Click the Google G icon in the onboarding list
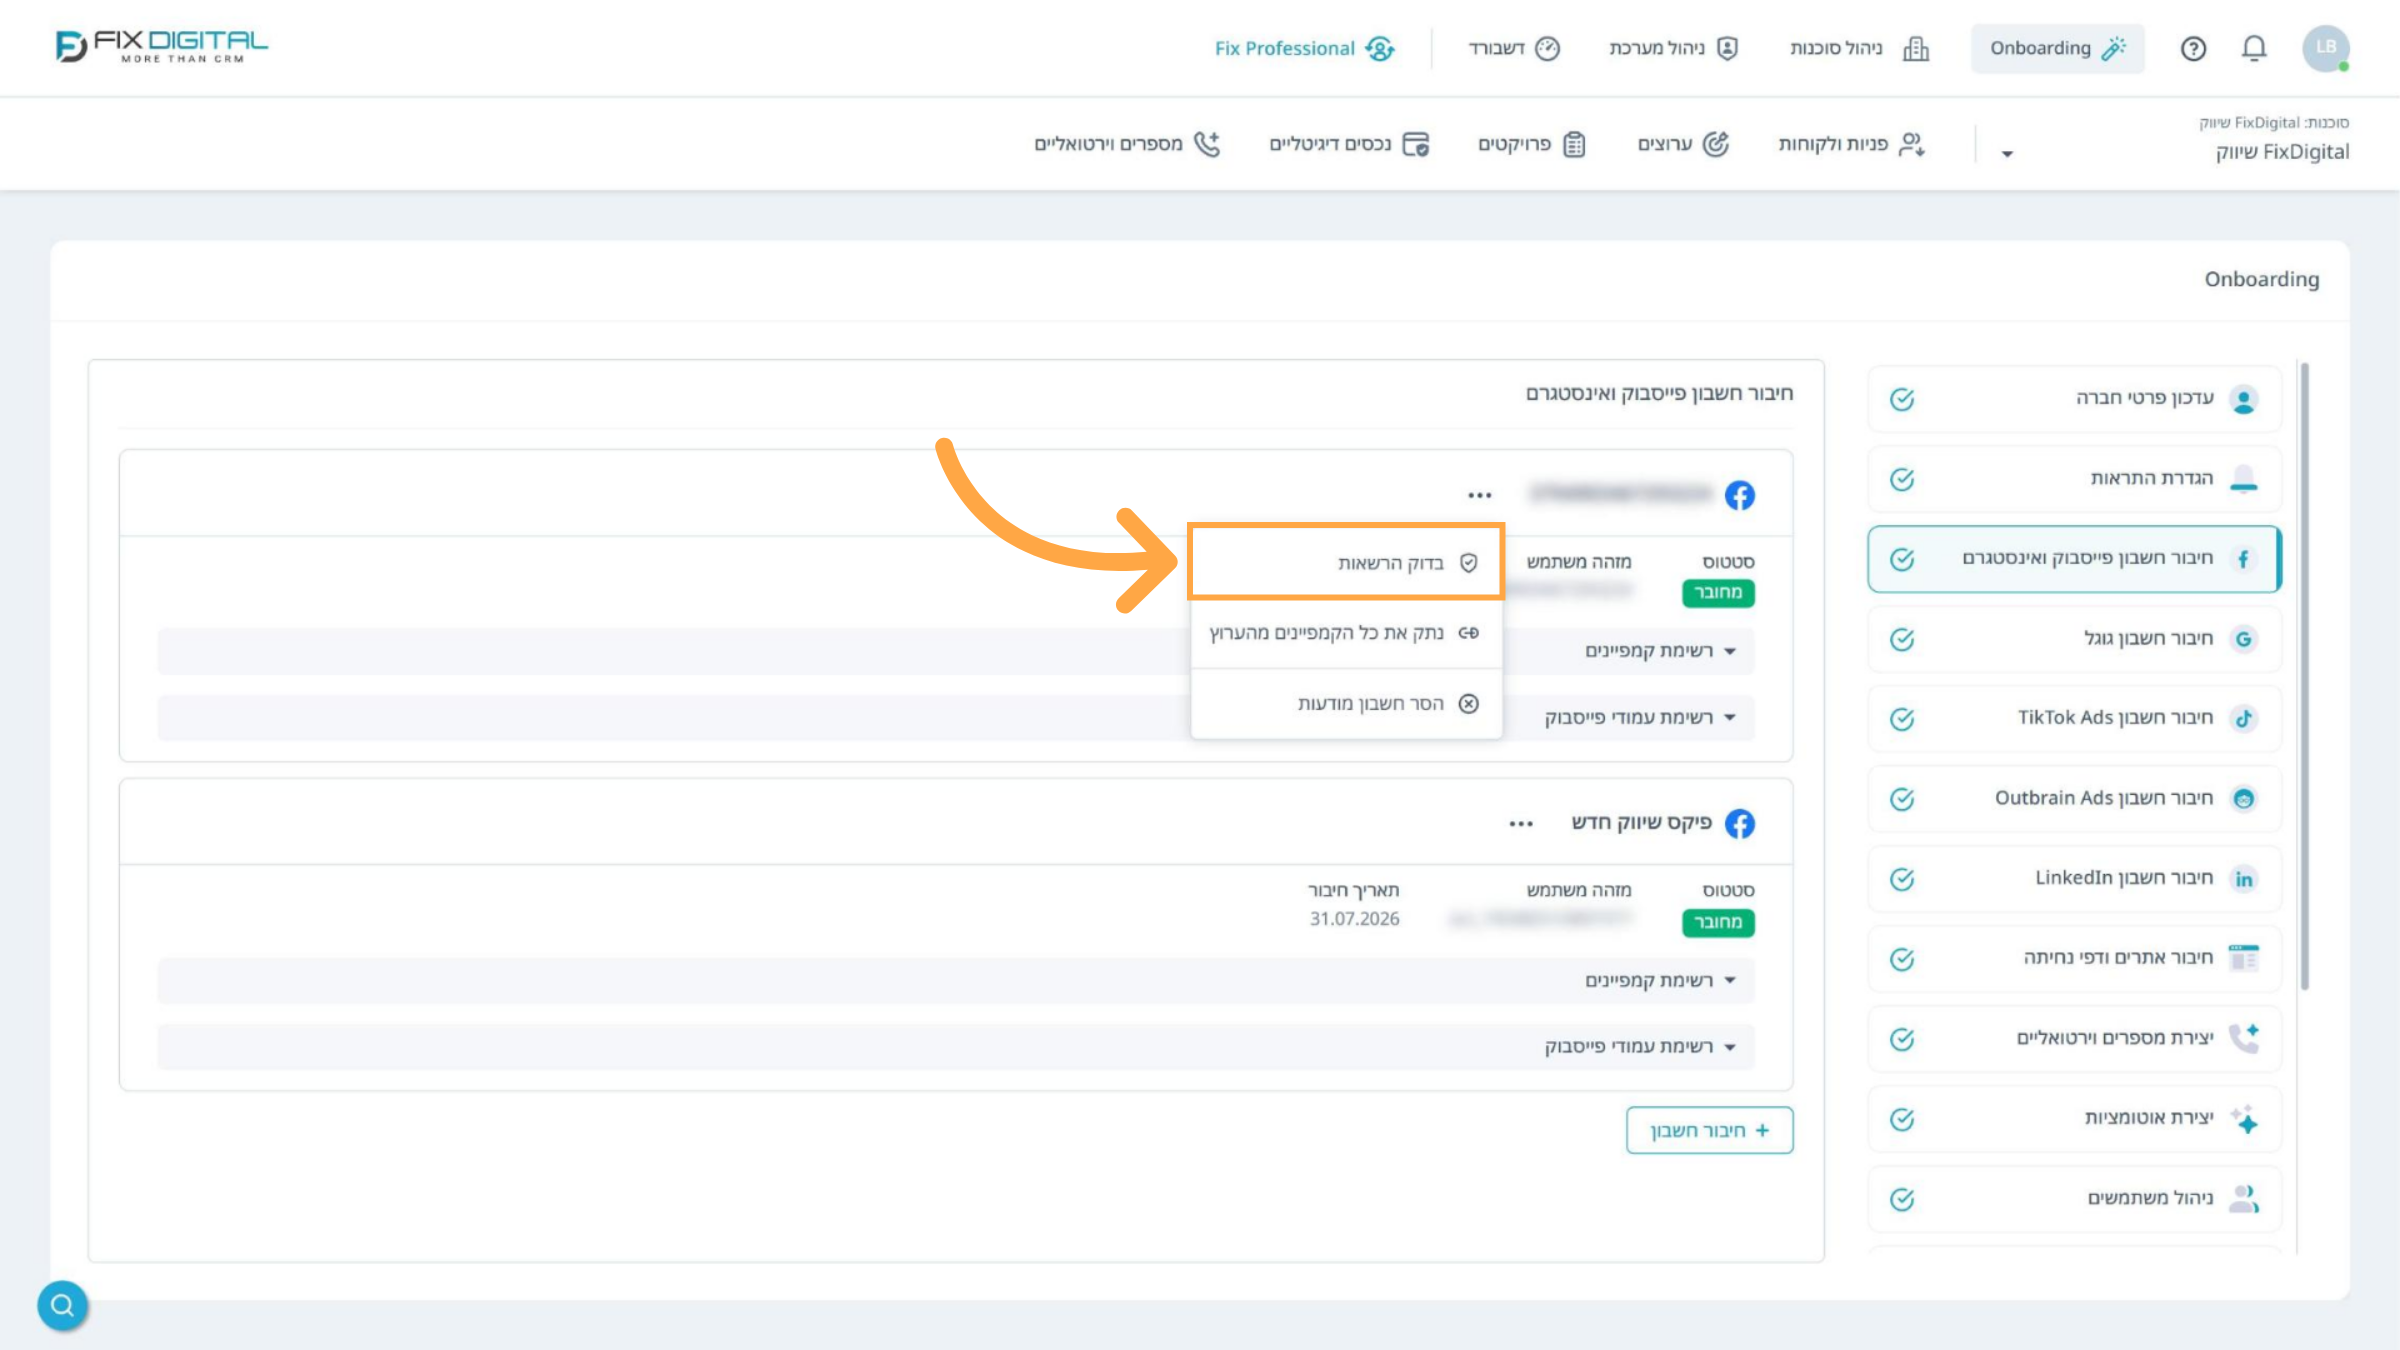This screenshot has height=1350, width=2400. [2244, 639]
